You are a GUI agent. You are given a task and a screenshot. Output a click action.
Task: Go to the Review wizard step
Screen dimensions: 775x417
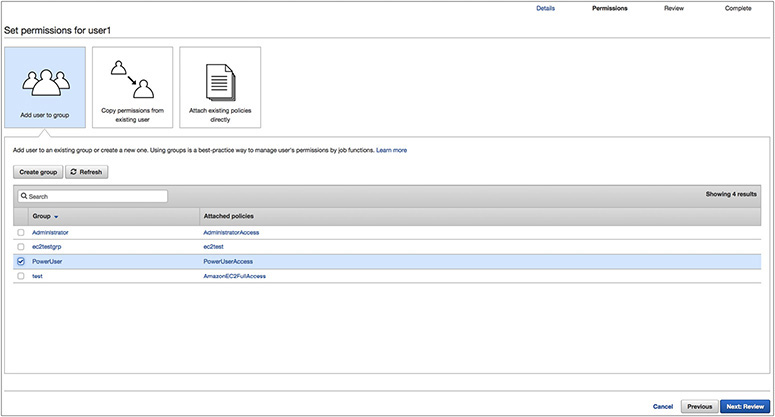pyautogui.click(x=674, y=8)
